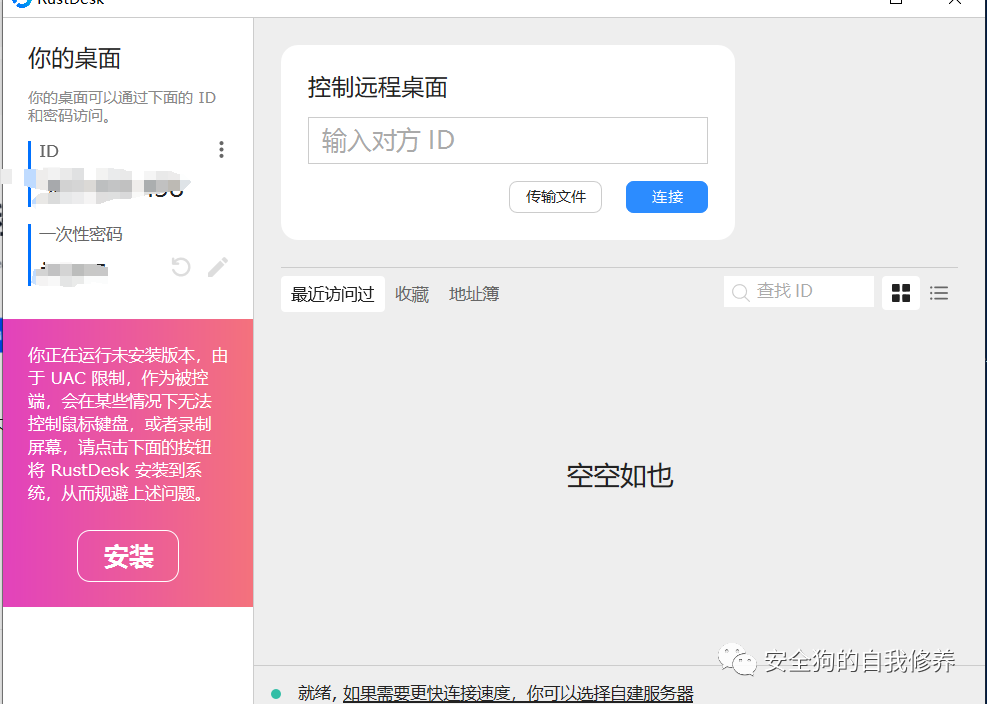Close the RustDesk window

(955, 3)
